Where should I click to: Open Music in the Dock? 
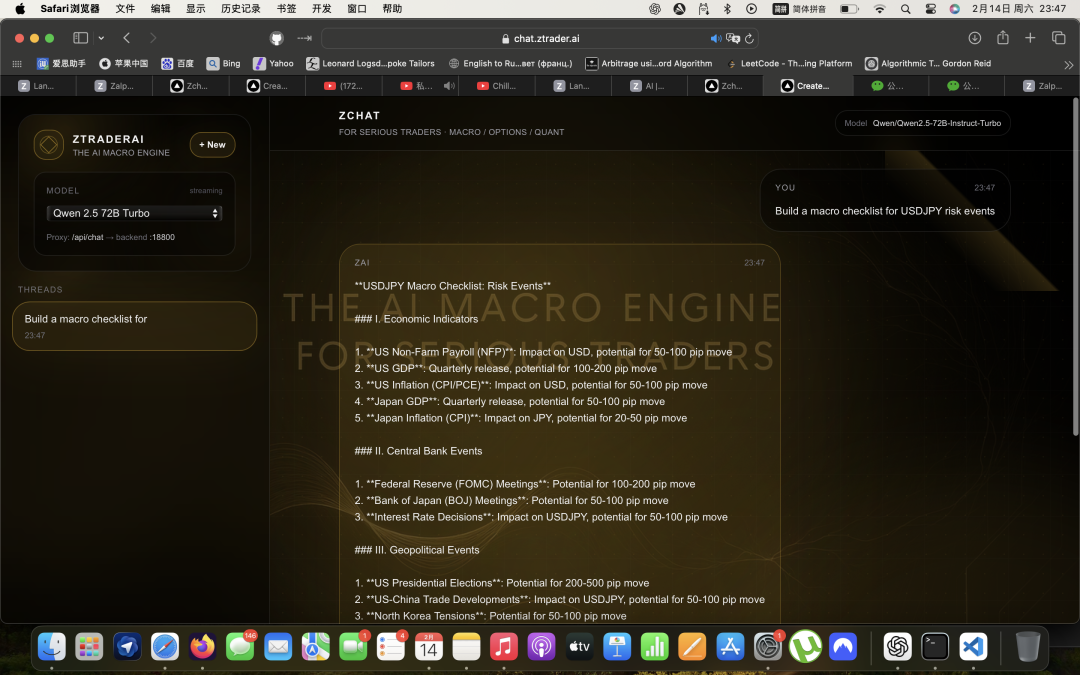(503, 647)
